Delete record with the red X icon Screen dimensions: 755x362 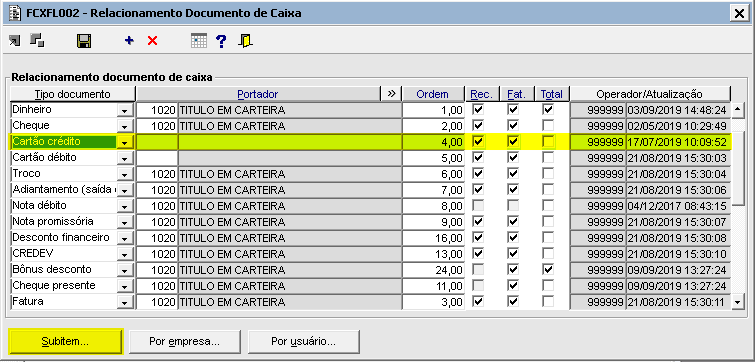pyautogui.click(x=153, y=41)
